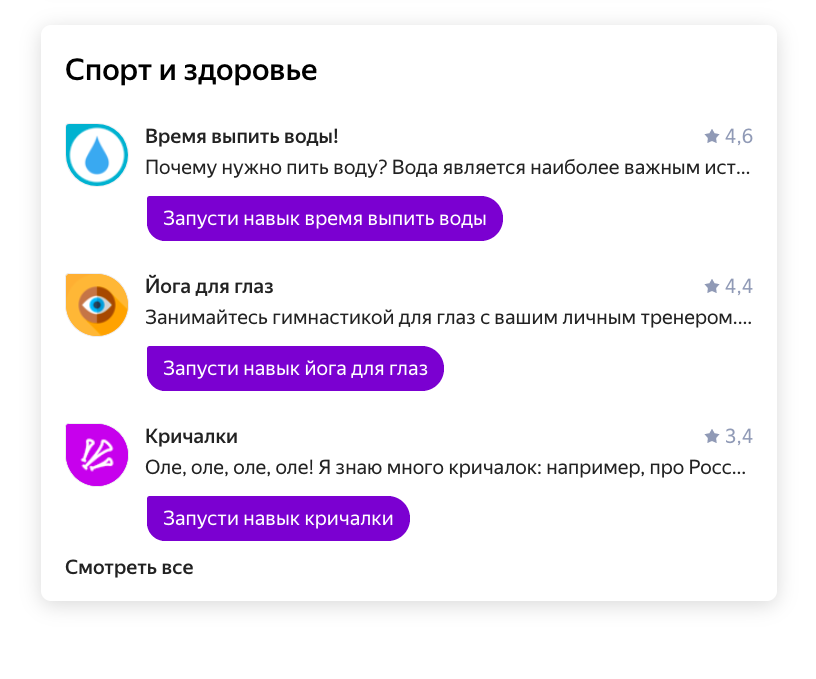
Task: Click description 'Оле, оле, оле, оле!'
Action: [229, 467]
